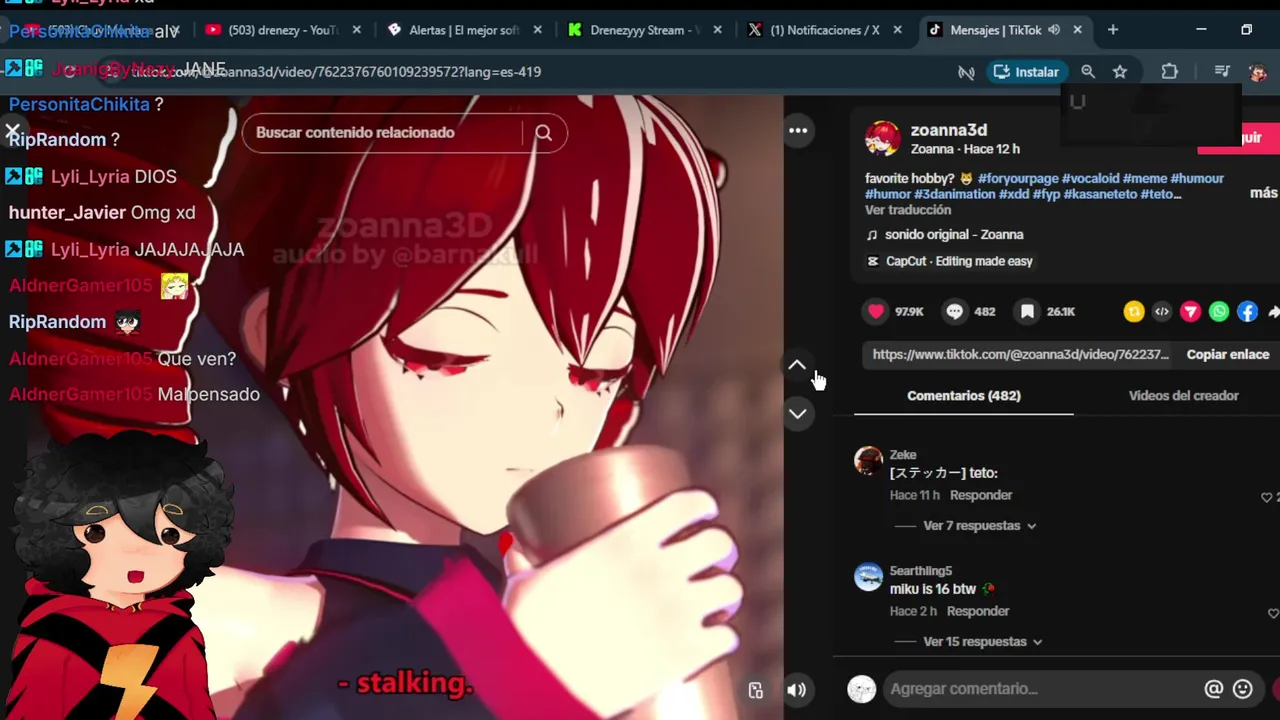Click the #vocaloid hashtag
Viewport: 1280px width, 720px height.
point(1090,179)
